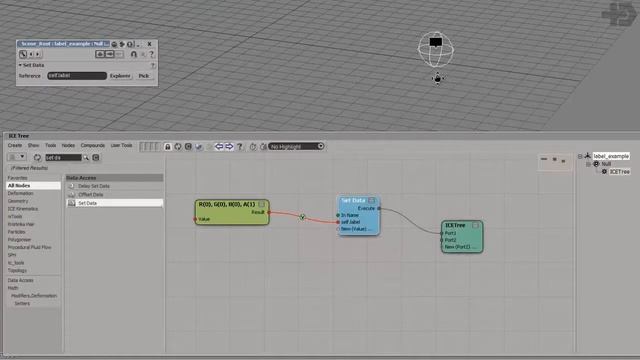Open the view mode dropdown left of search

pyautogui.click(x=17, y=157)
